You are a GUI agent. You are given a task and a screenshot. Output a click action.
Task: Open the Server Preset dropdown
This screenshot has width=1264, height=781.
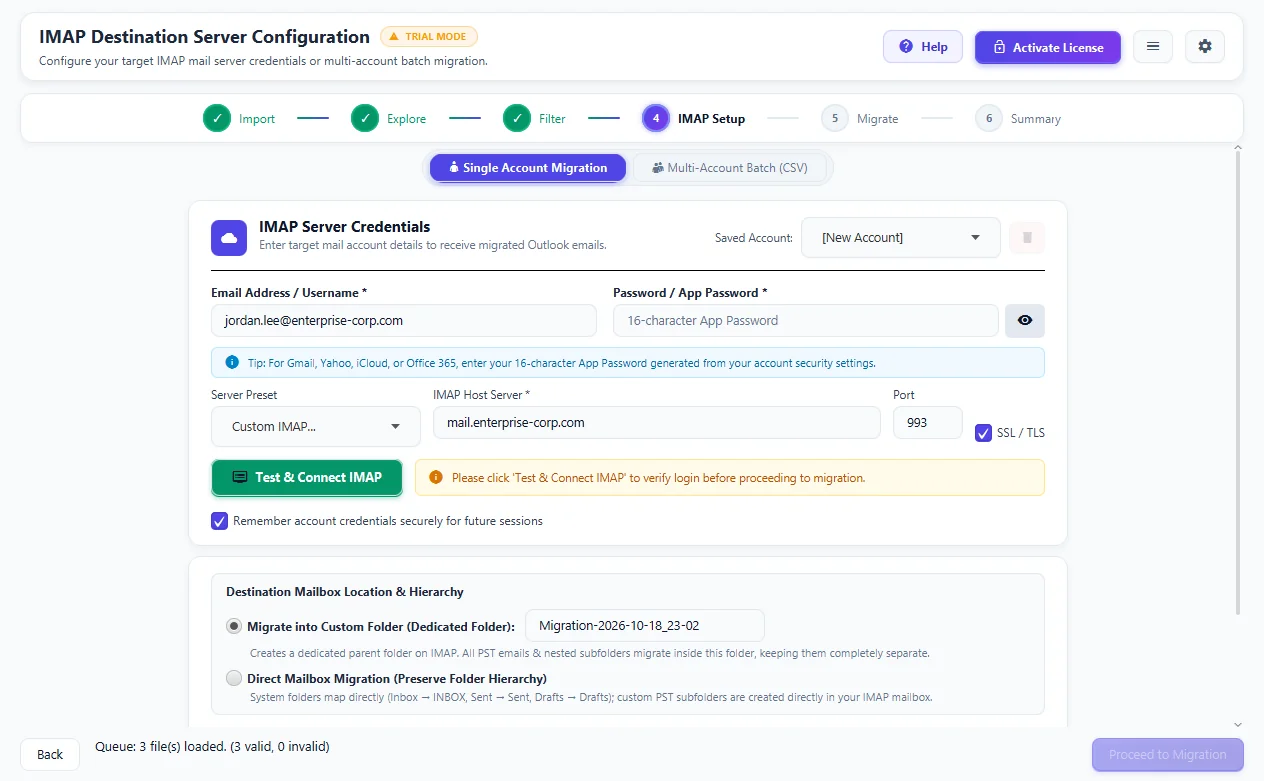[316, 426]
